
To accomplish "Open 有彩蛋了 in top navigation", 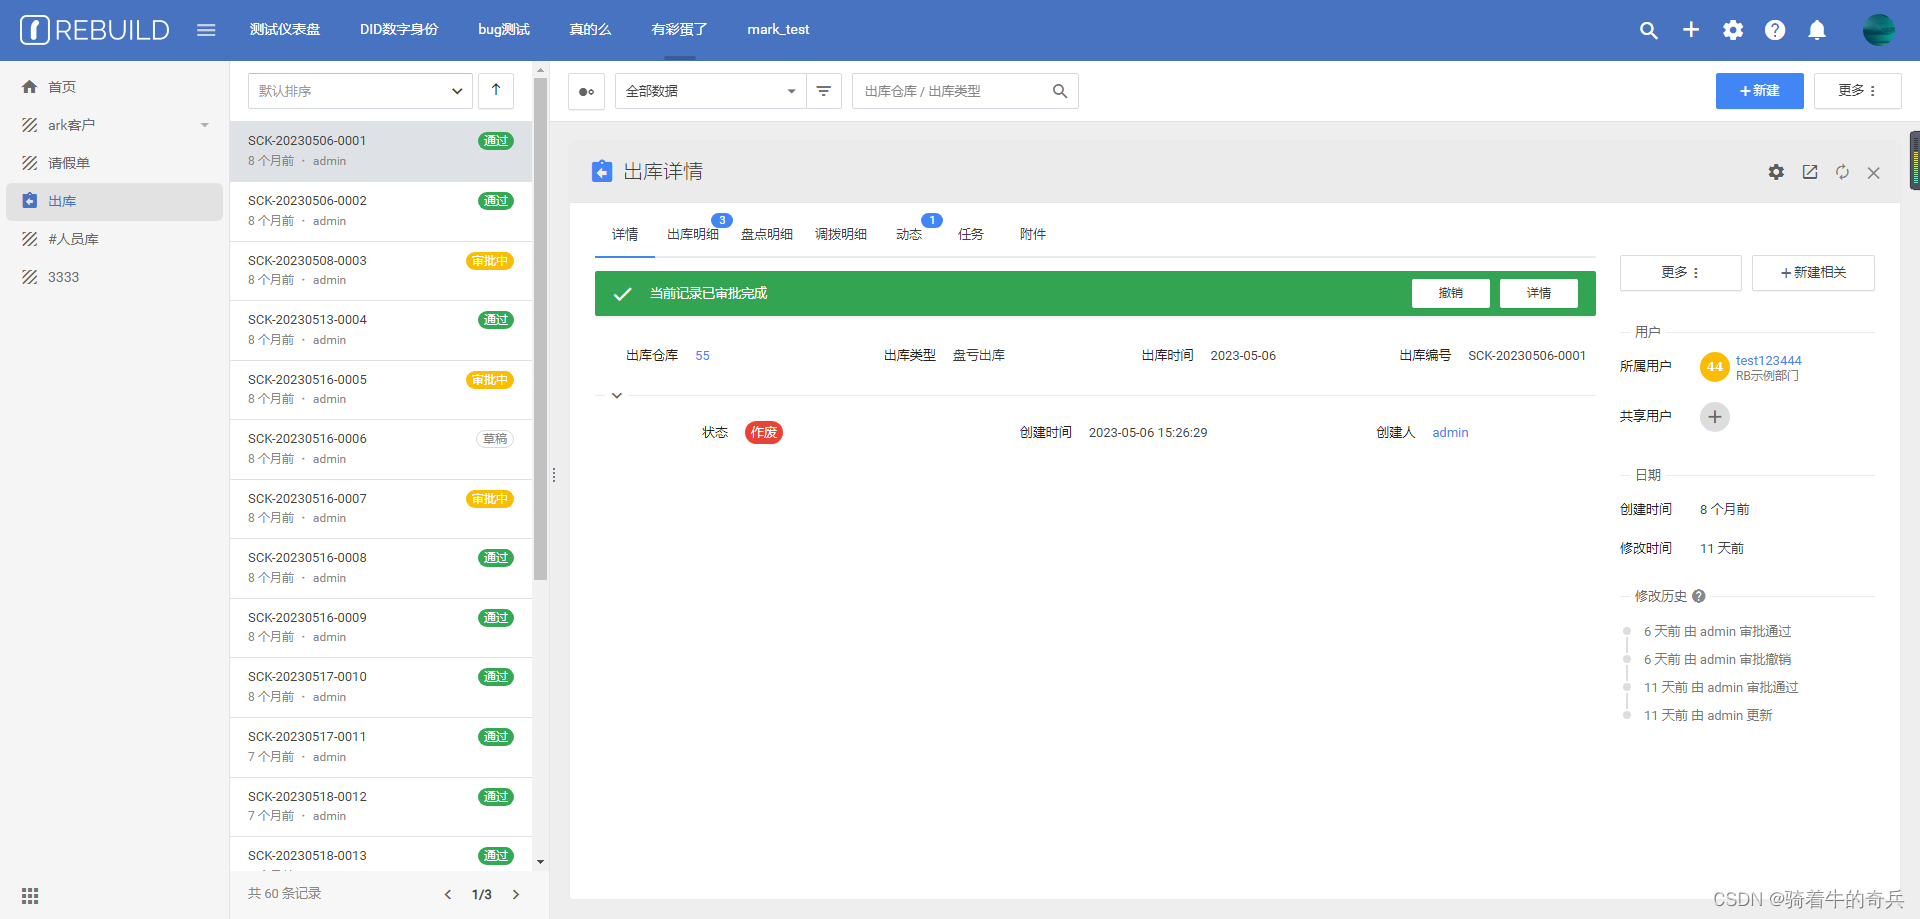I will tap(679, 30).
